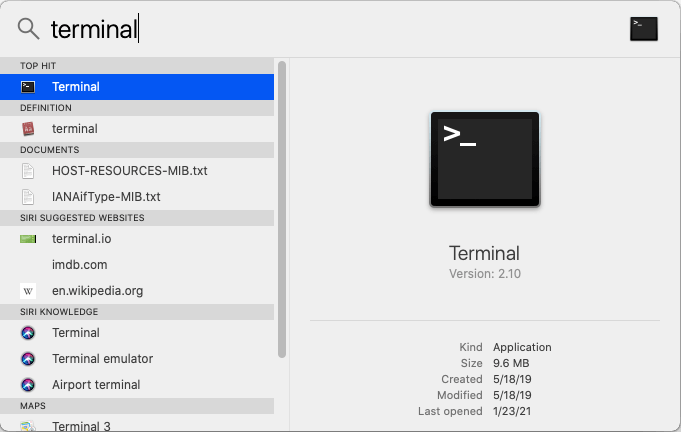Click the HOST-RESOURCES-MIB.txt file icon
The height and width of the screenshot is (432, 681).
28,171
